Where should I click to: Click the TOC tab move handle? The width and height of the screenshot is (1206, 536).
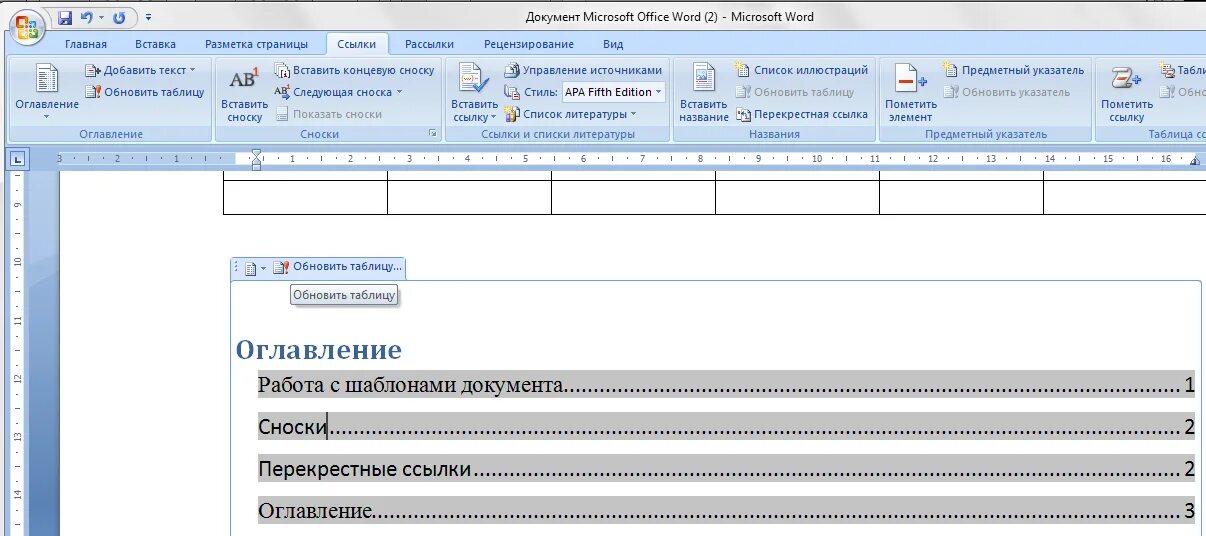point(237,267)
